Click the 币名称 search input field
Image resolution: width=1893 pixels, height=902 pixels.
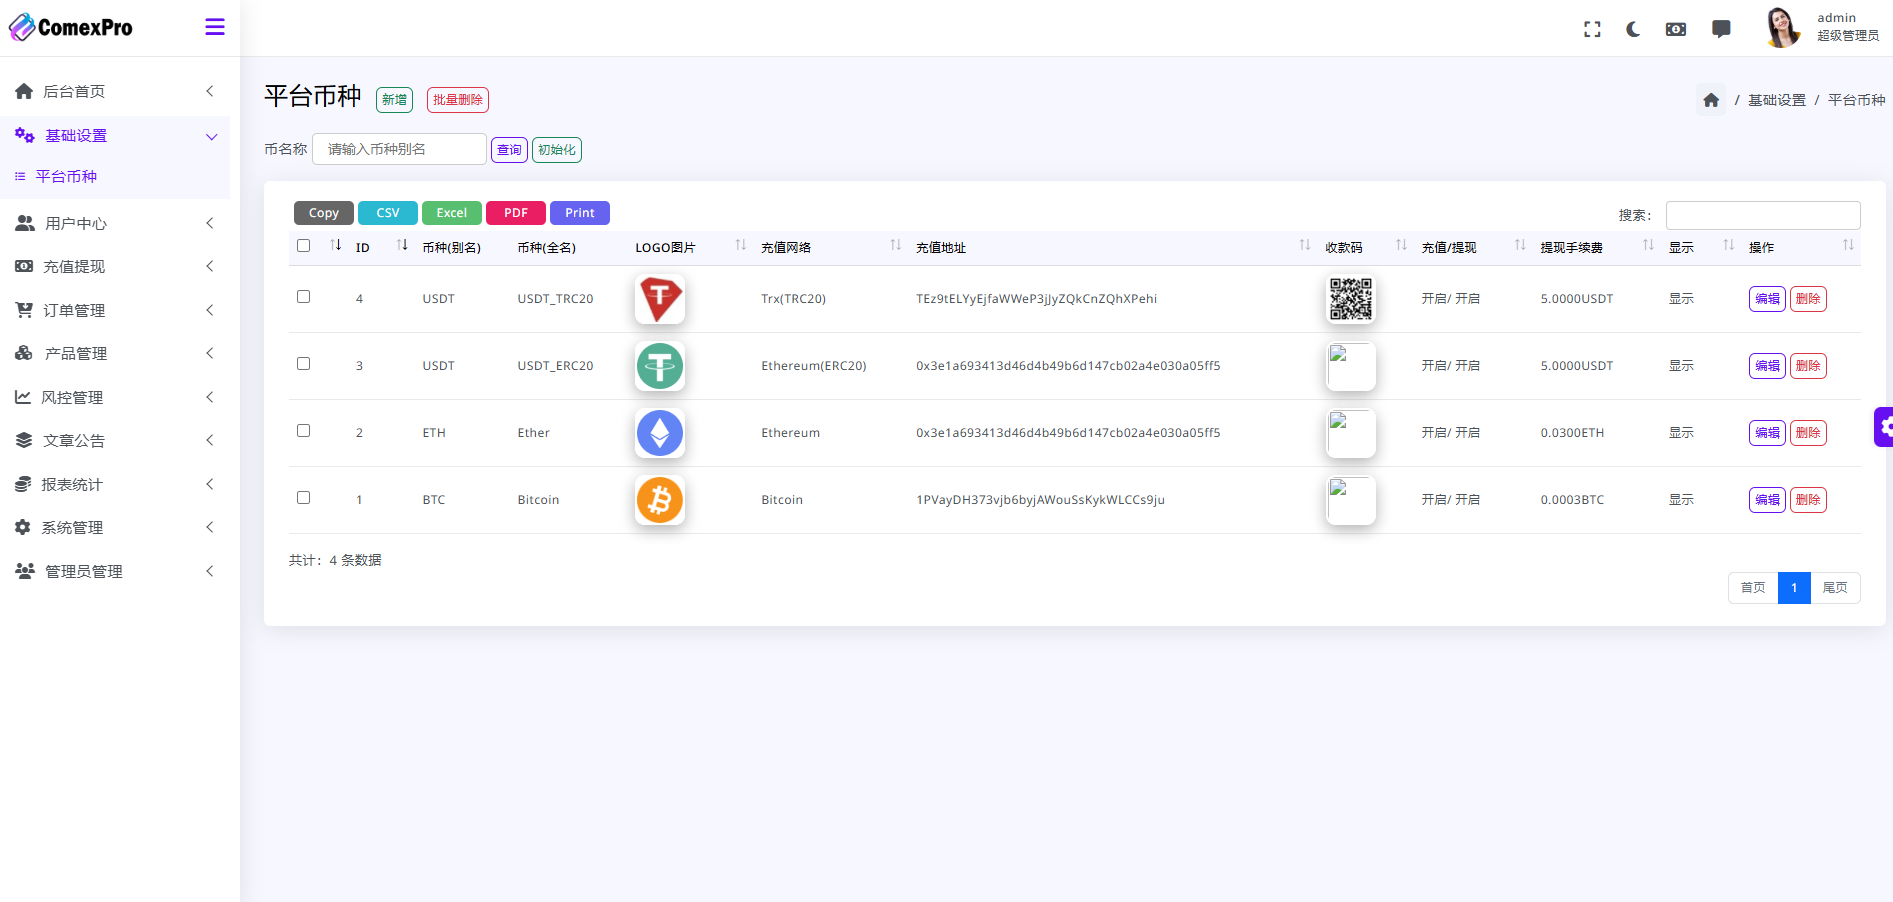pos(399,149)
